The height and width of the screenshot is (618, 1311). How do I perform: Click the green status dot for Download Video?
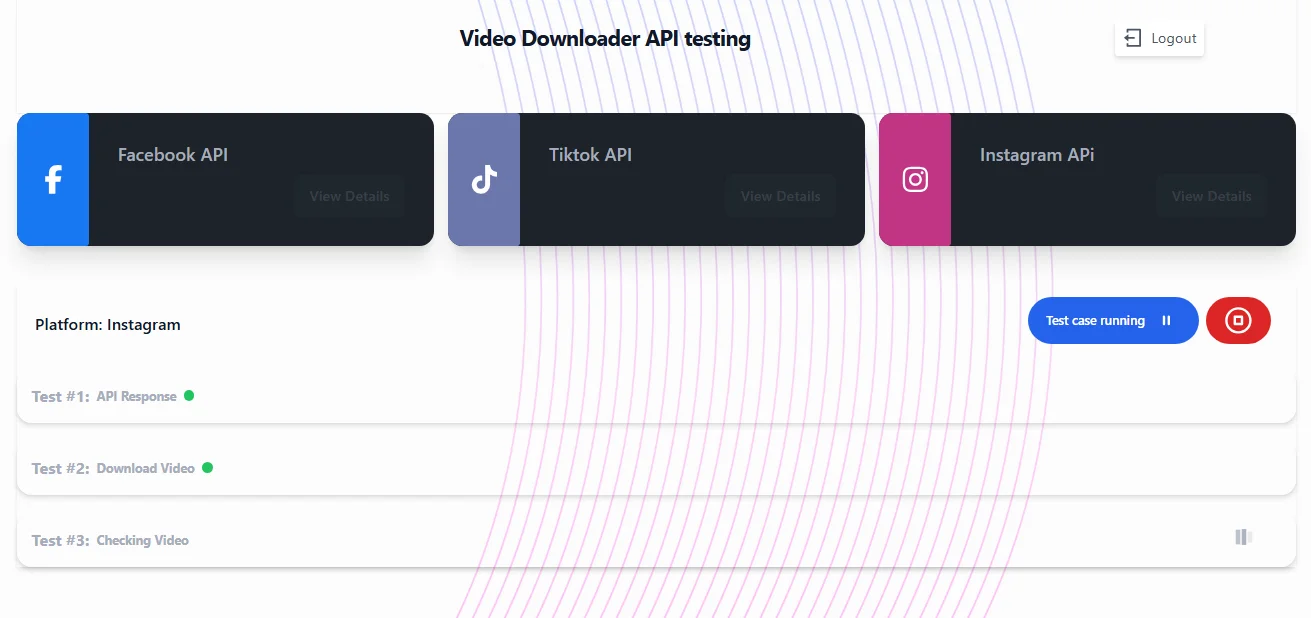(x=208, y=468)
